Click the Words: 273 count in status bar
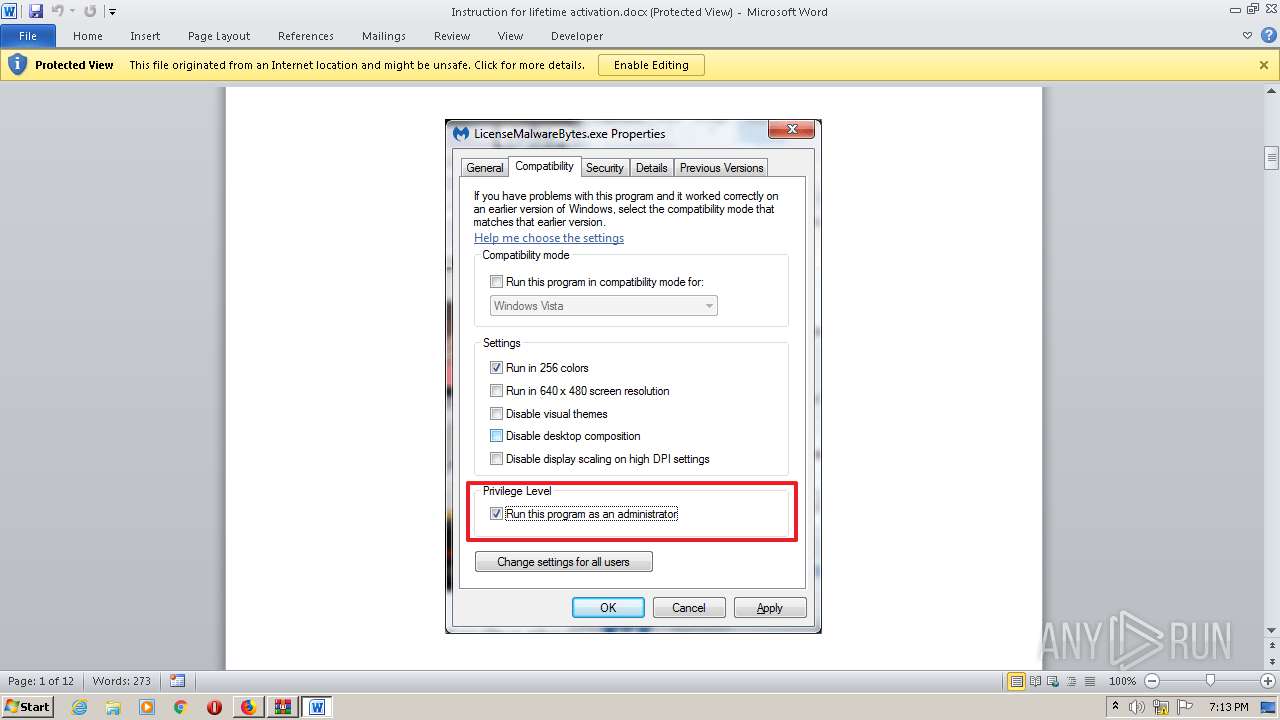Viewport: 1280px width, 720px height. tap(122, 681)
